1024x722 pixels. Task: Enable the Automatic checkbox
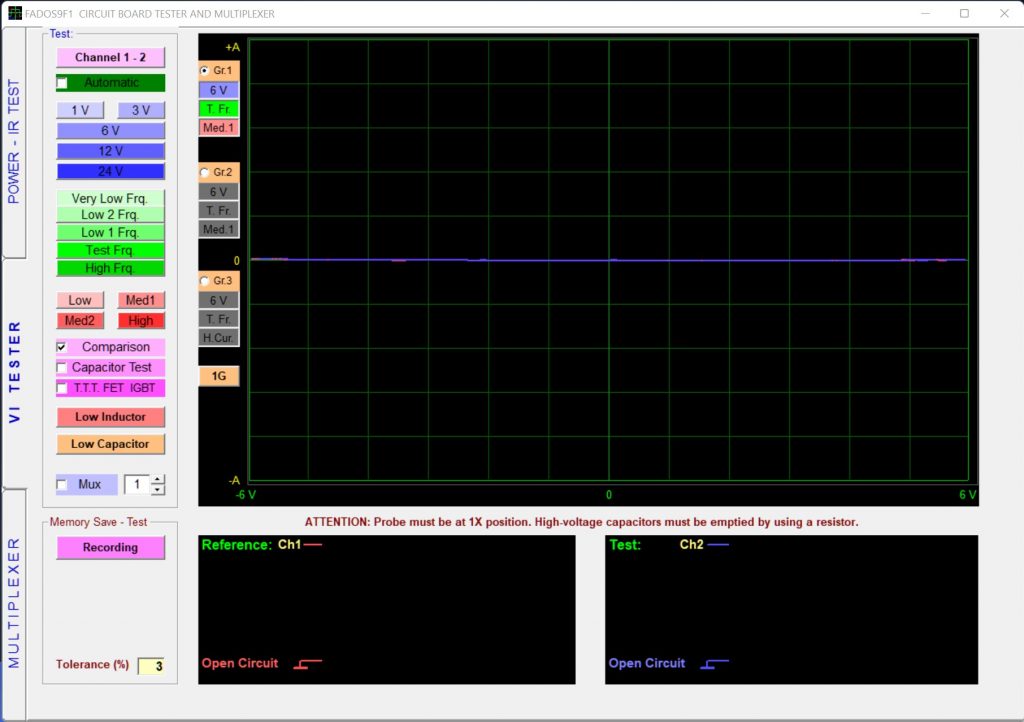pos(62,83)
